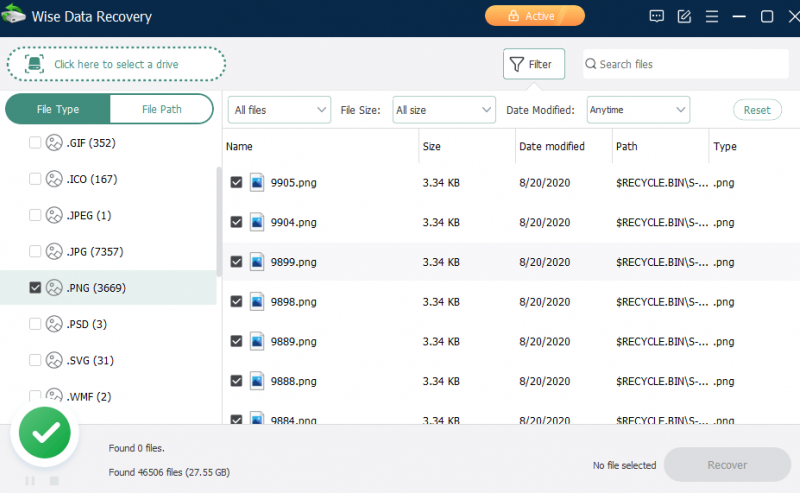Click the .PNG image type icon
Image resolution: width=800 pixels, height=493 pixels.
coord(54,288)
